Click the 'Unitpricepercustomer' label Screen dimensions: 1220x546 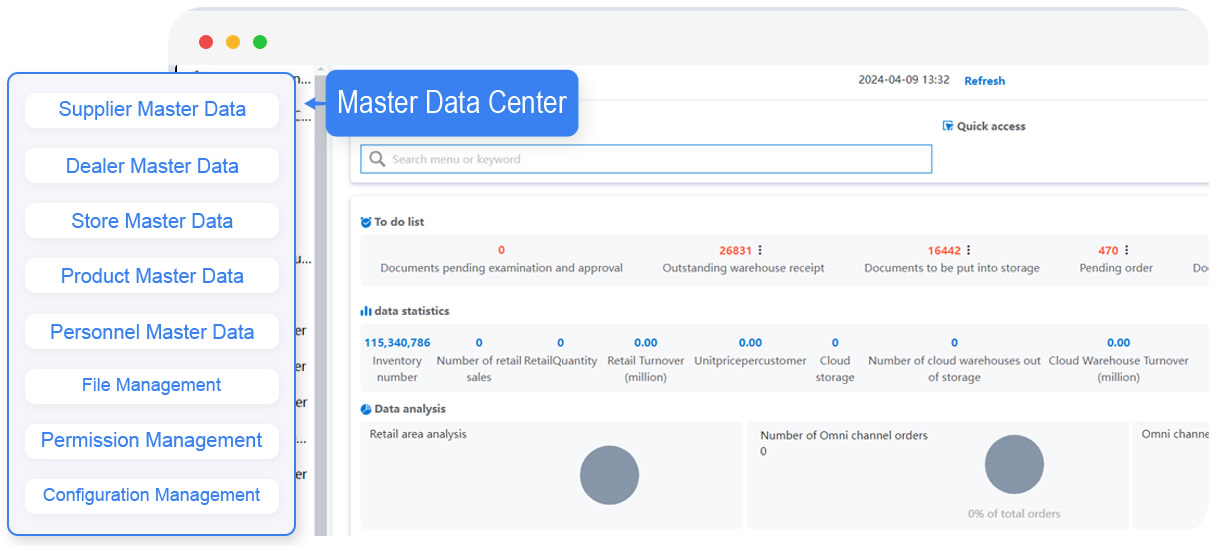[750, 361]
